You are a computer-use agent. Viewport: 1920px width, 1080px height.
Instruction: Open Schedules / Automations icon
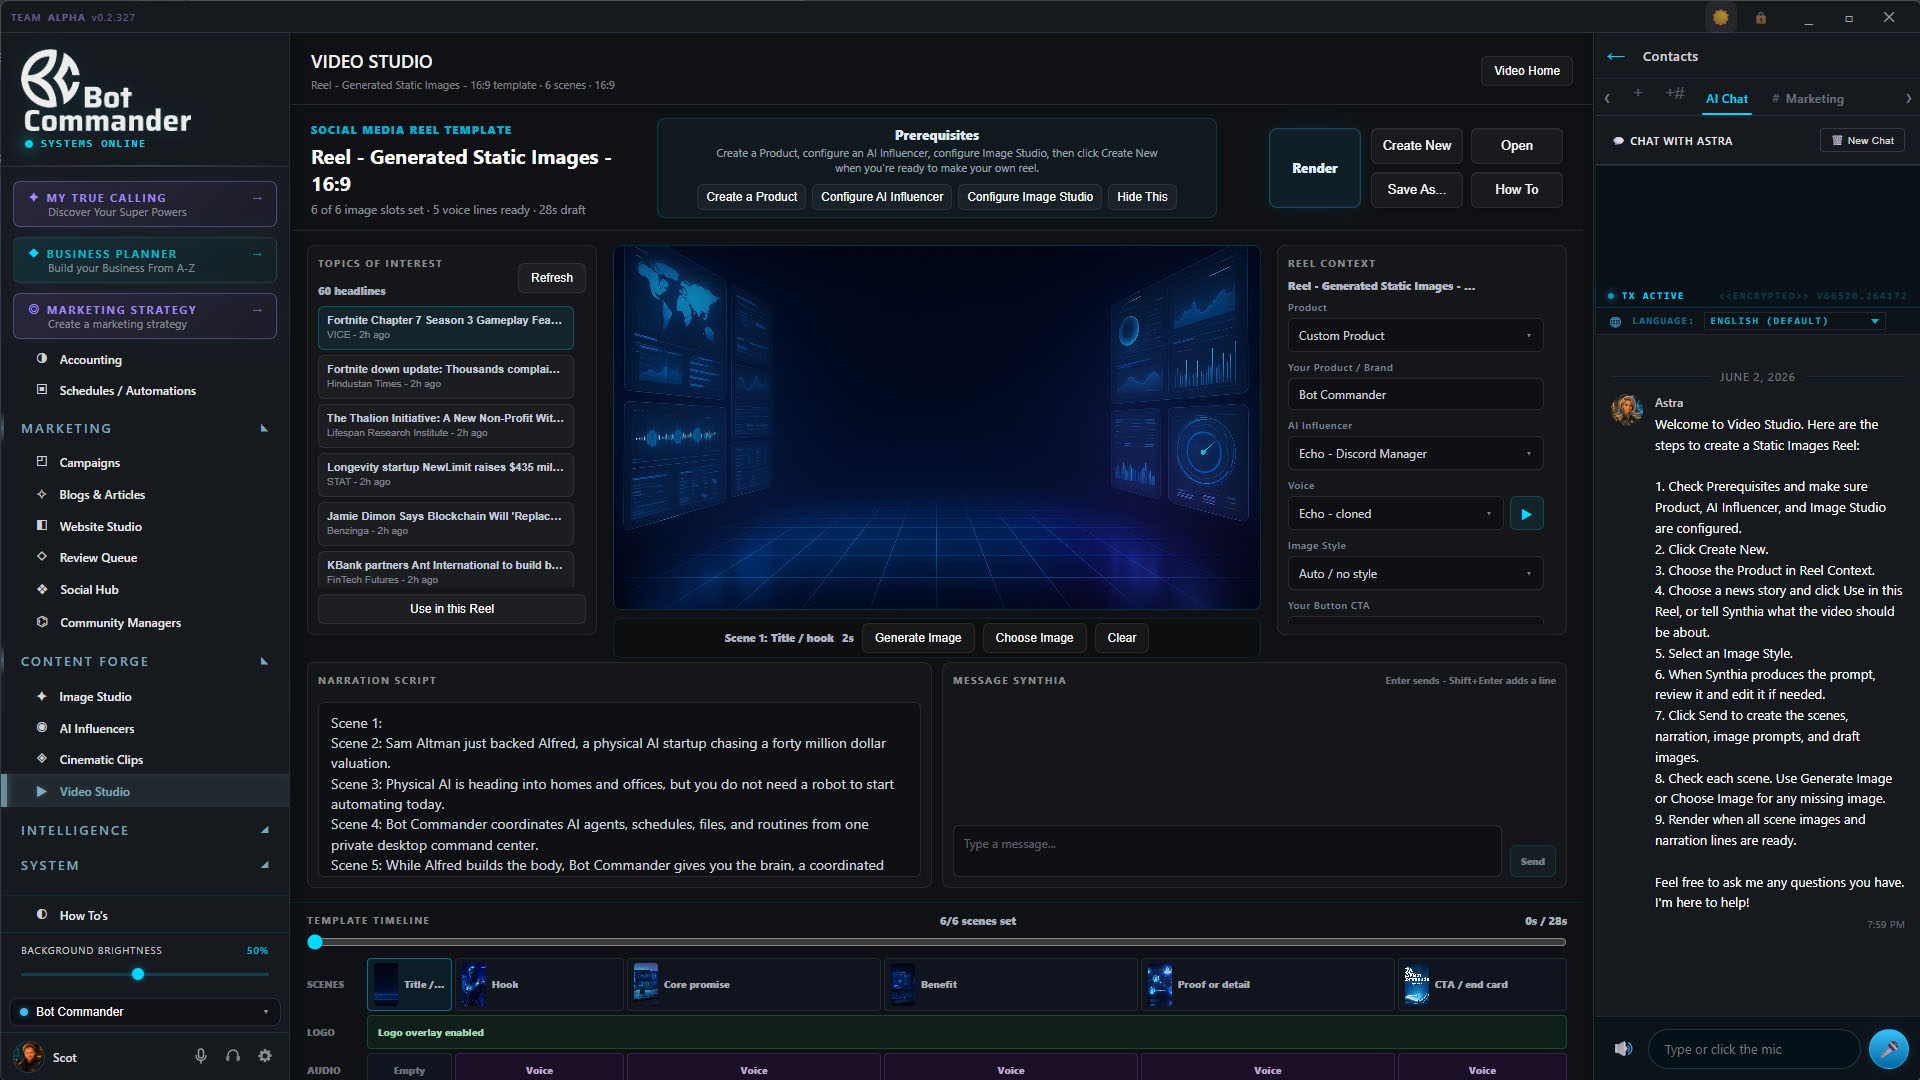pos(42,389)
